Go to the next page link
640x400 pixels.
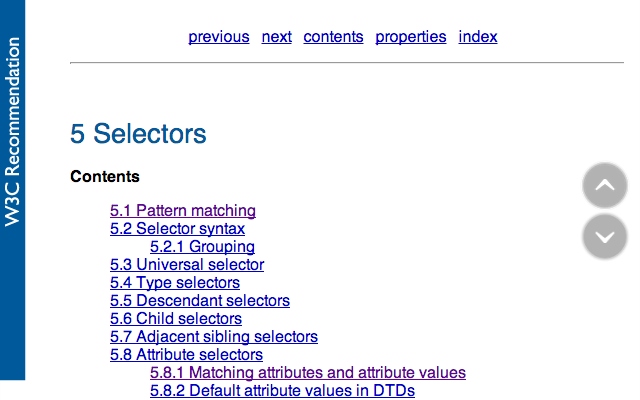click(277, 37)
